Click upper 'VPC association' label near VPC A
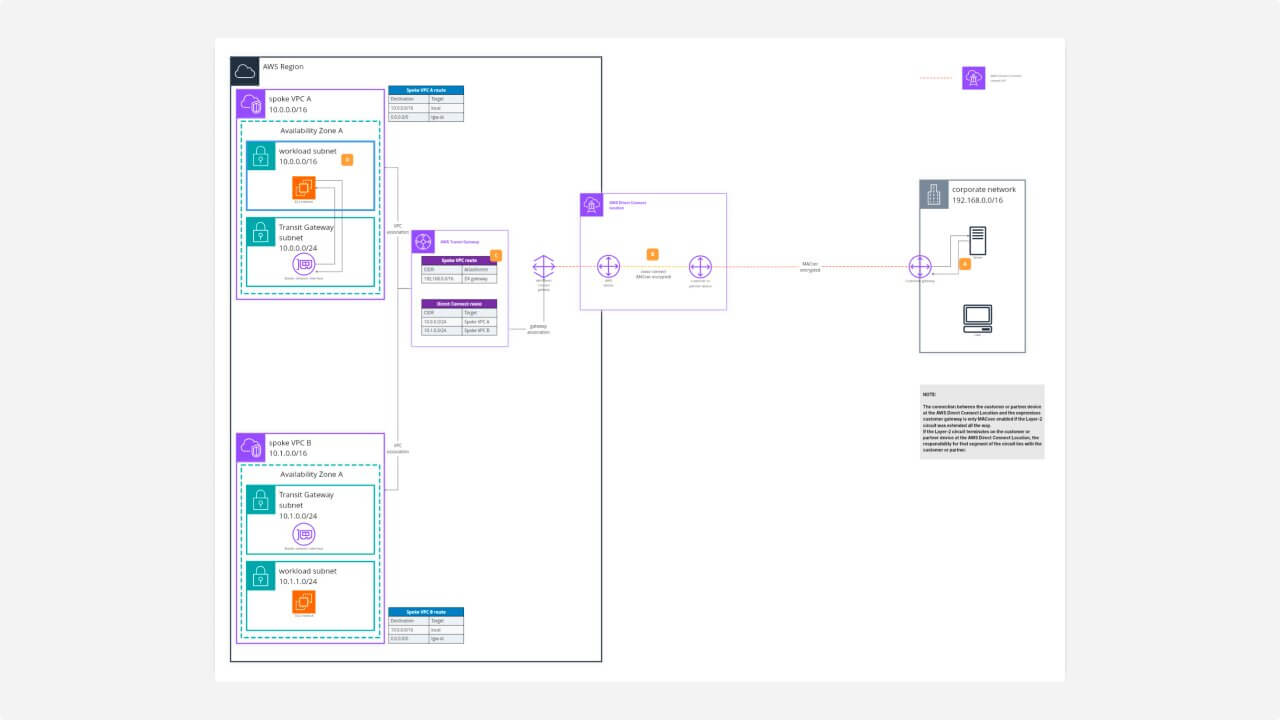 click(x=398, y=229)
